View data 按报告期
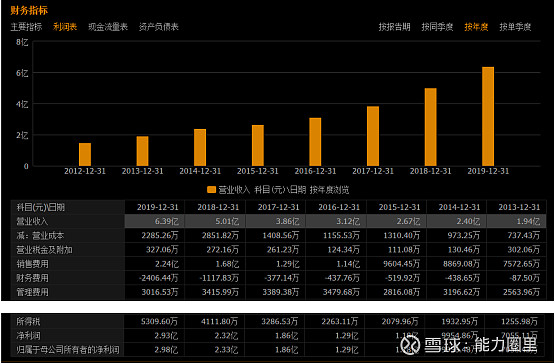The image size is (555, 363). pos(394,27)
